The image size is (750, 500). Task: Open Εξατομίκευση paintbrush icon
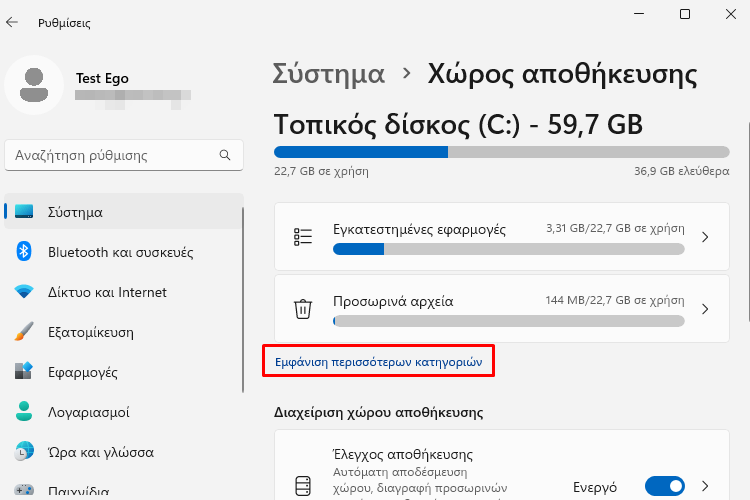coord(24,332)
